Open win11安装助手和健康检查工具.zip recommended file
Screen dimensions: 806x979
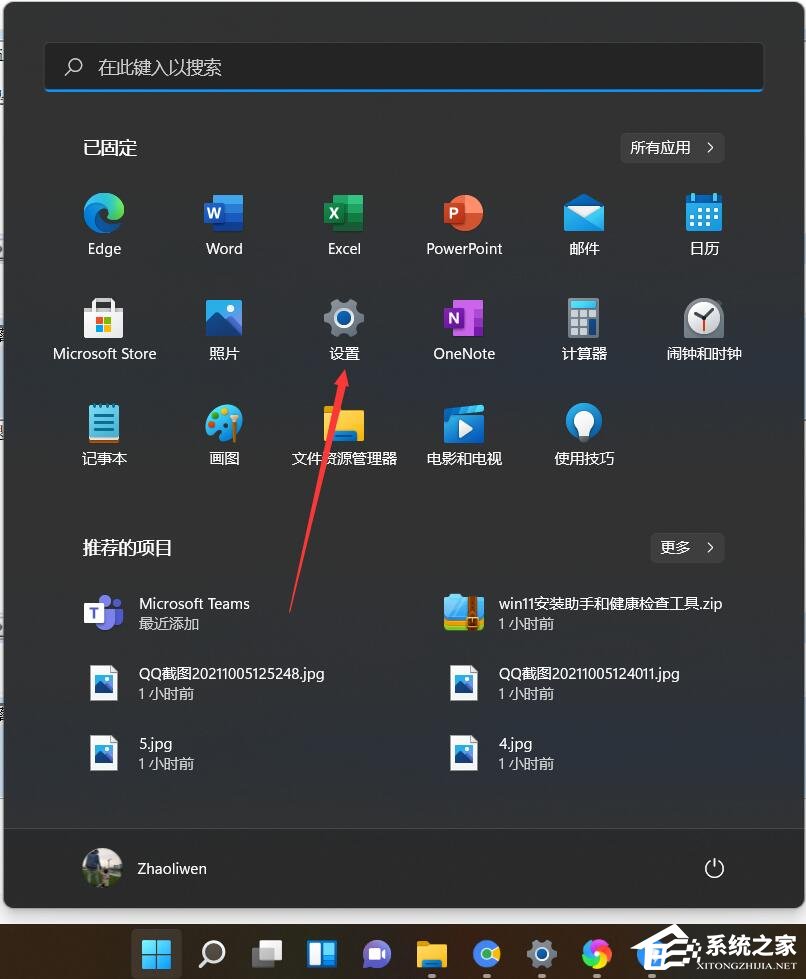(609, 613)
